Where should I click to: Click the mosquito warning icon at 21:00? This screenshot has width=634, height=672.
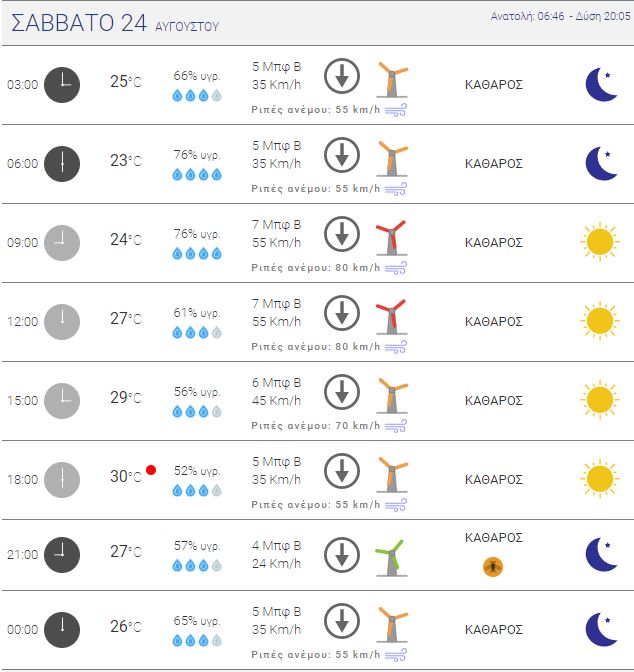[493, 567]
